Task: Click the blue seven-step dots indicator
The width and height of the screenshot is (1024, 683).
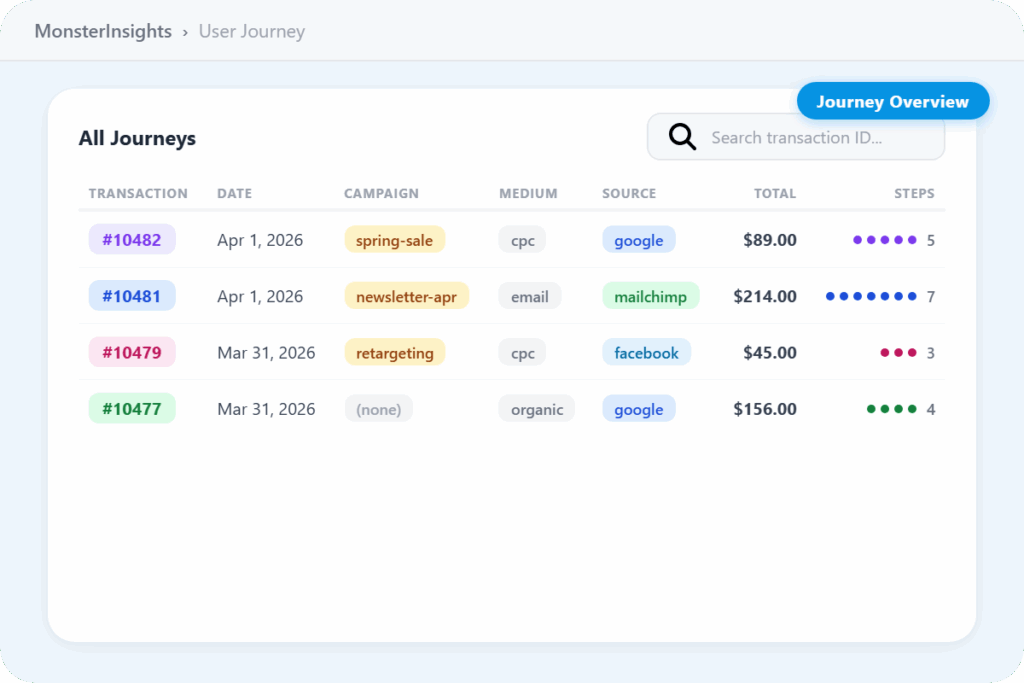Action: click(871, 296)
